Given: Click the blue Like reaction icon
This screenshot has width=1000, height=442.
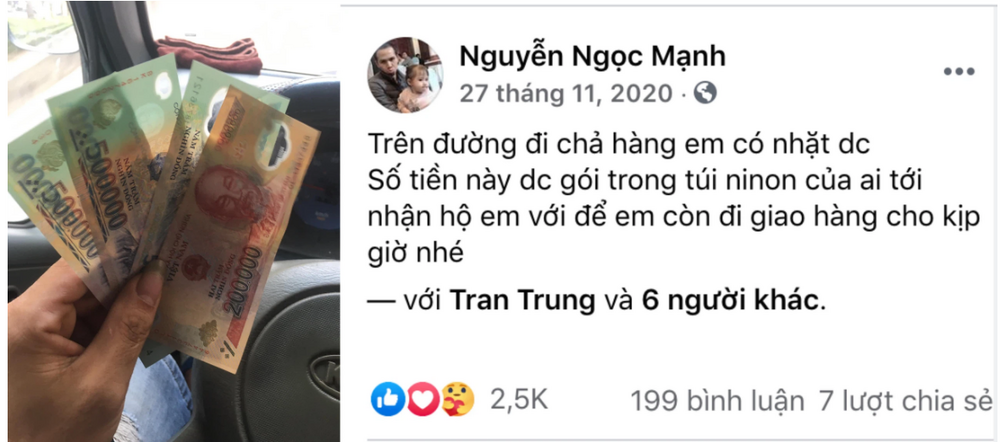Looking at the screenshot, I should (x=388, y=399).
